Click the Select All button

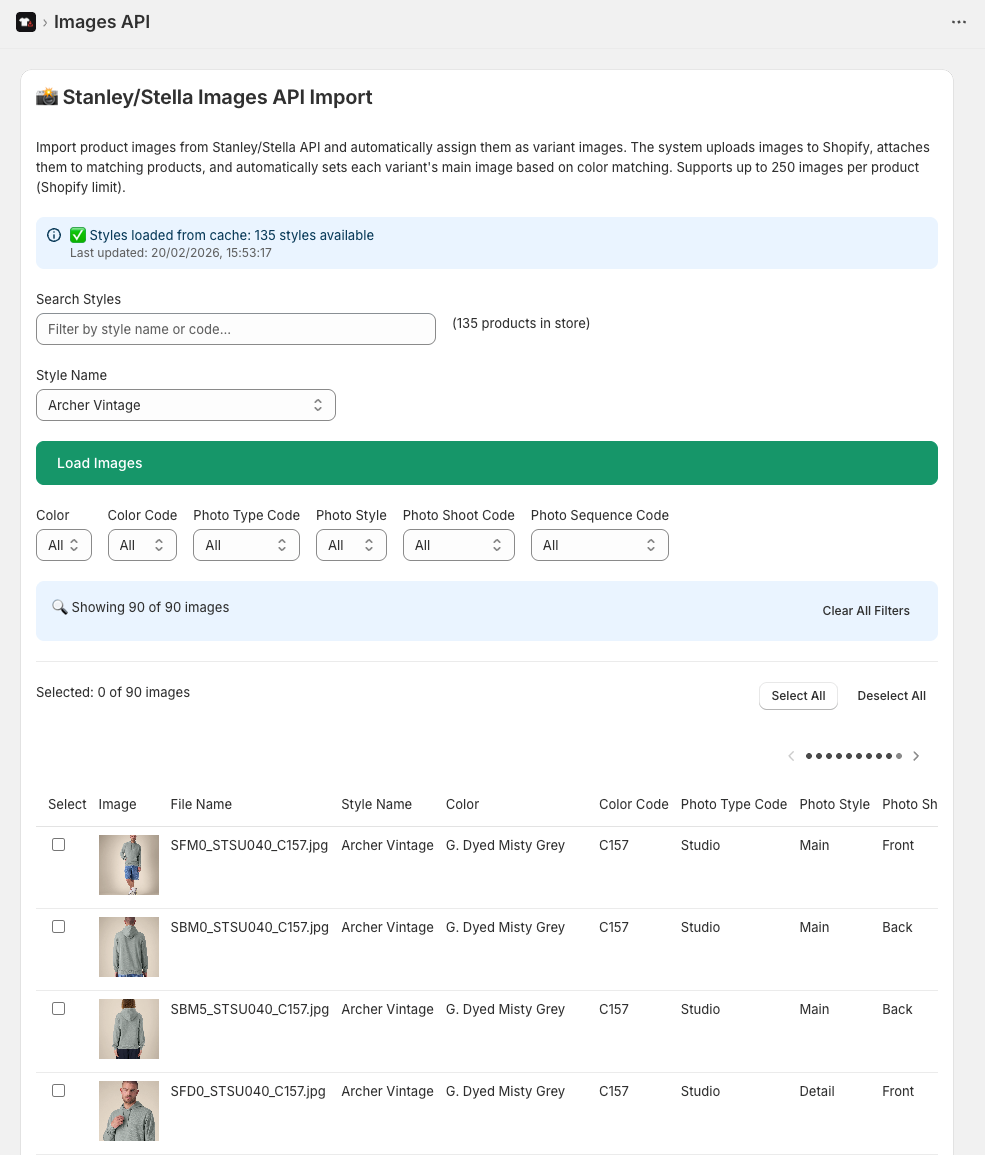pos(798,695)
